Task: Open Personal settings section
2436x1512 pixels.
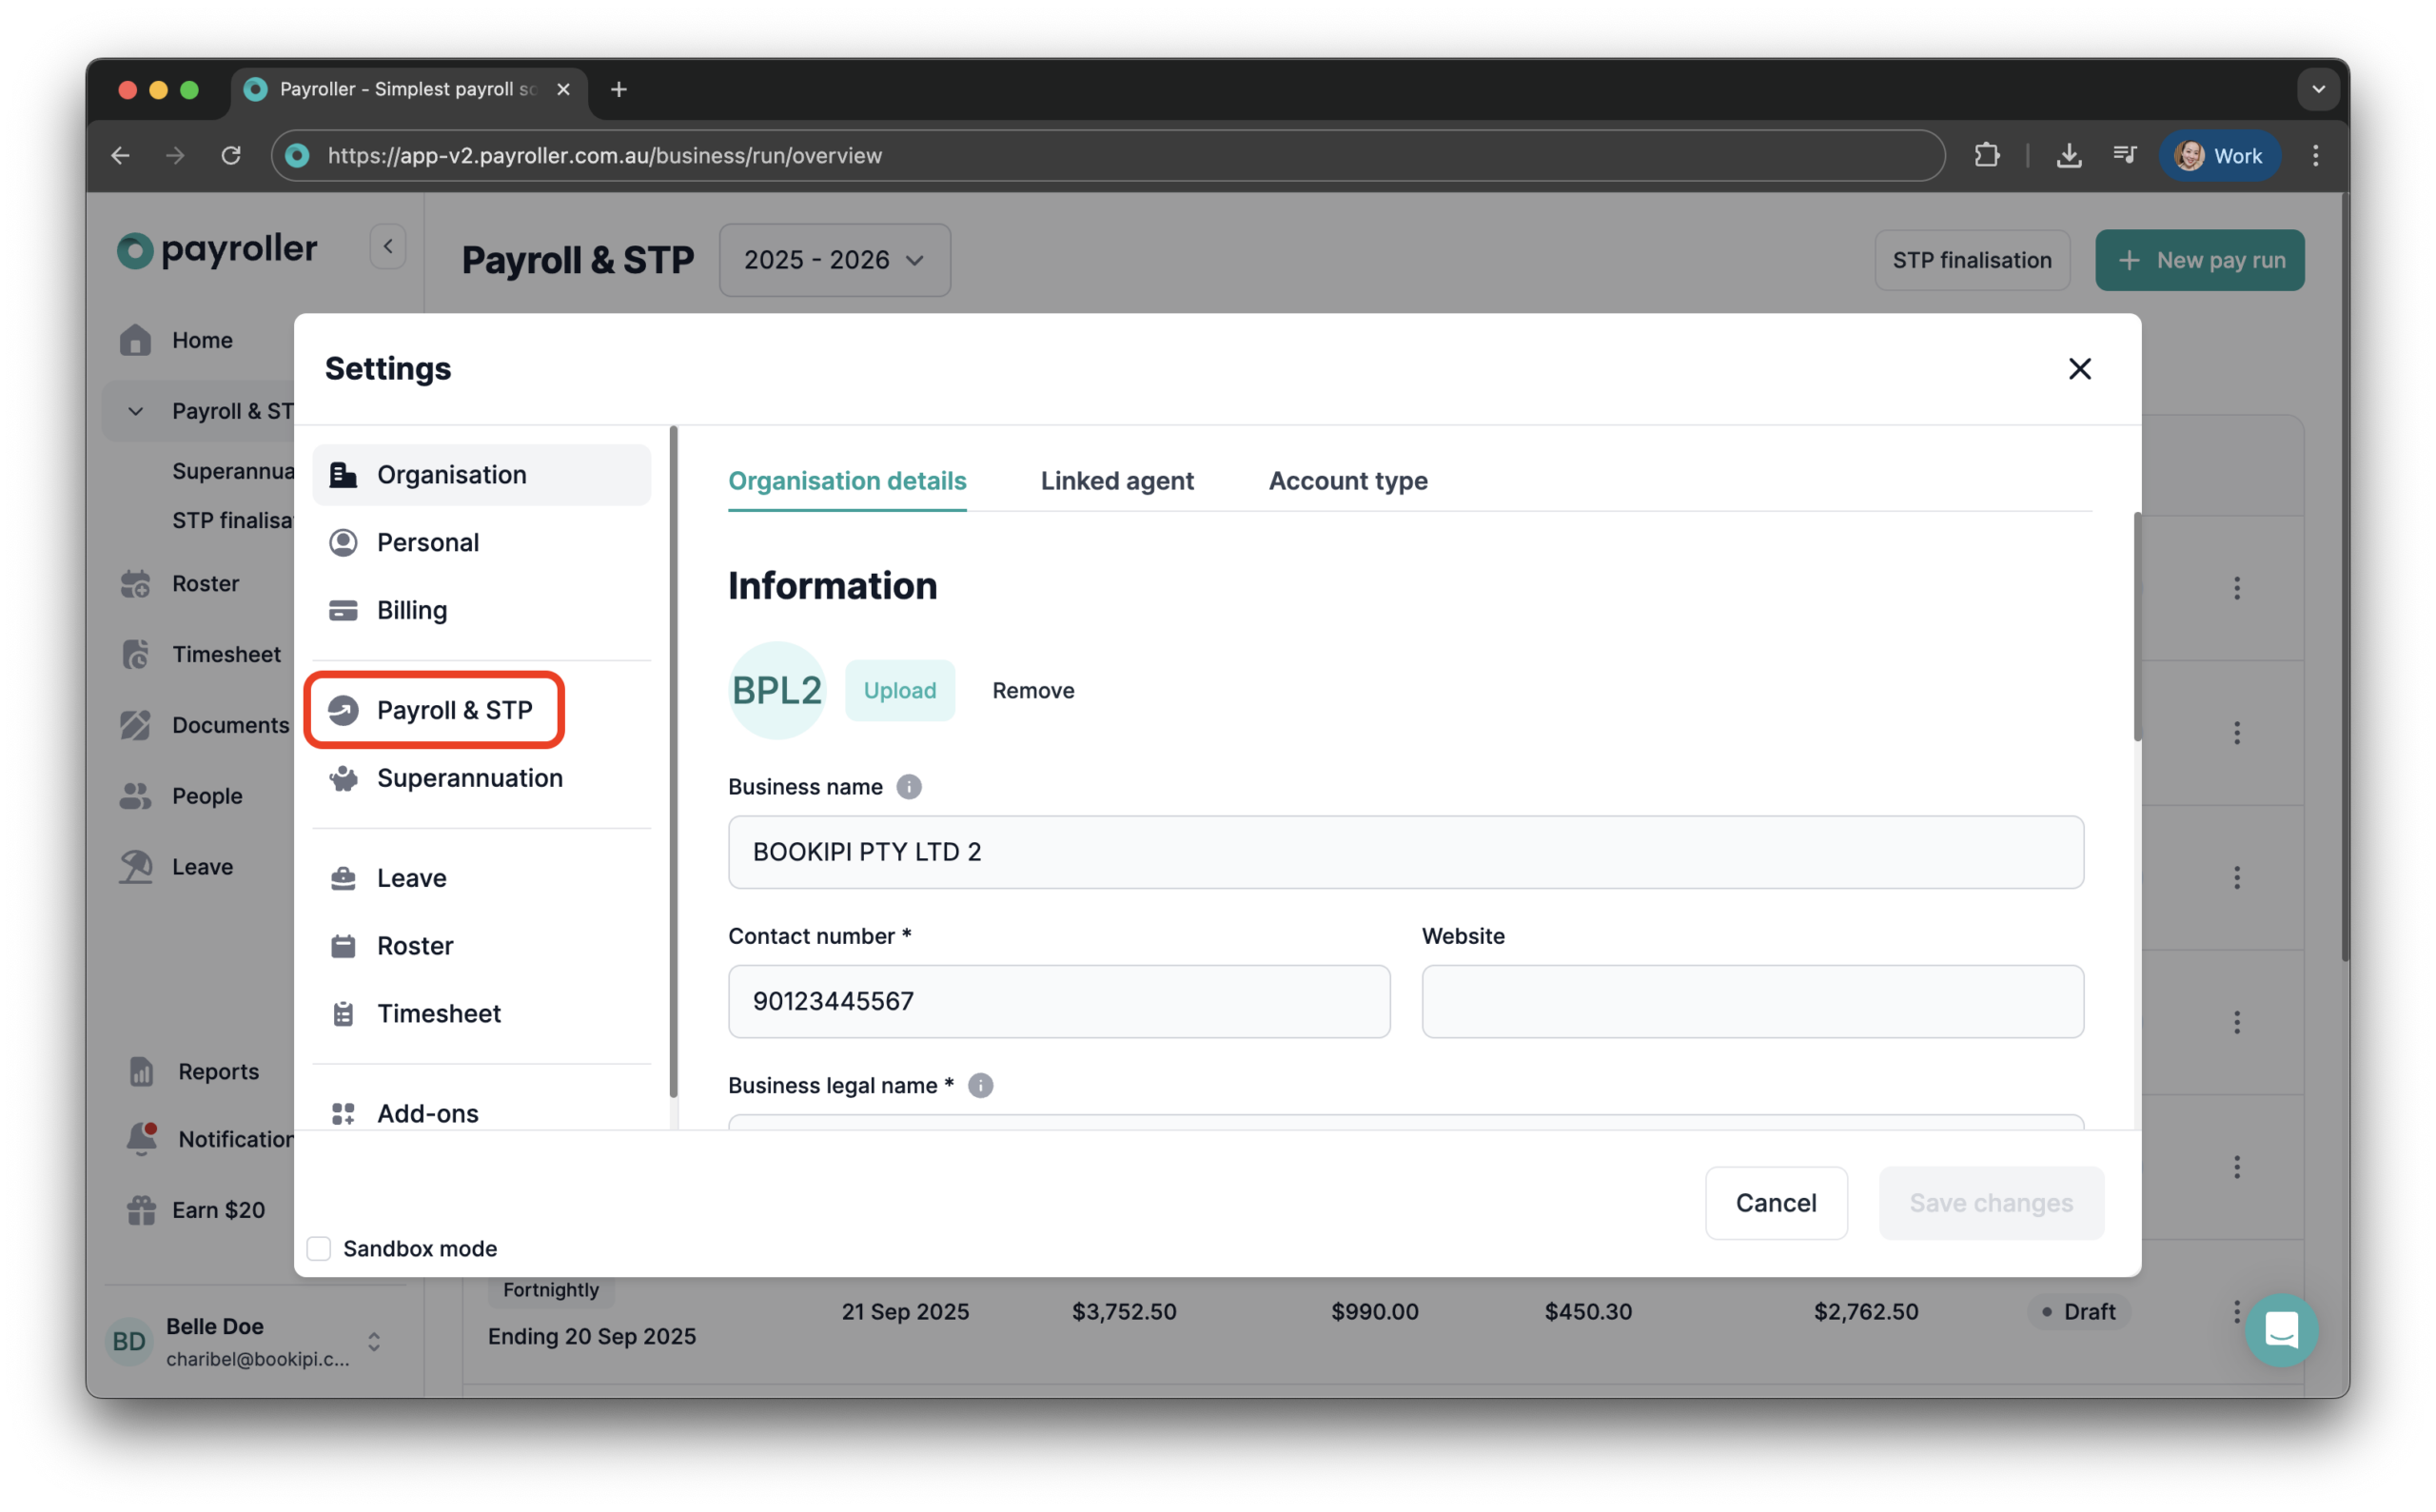Action: 481,543
